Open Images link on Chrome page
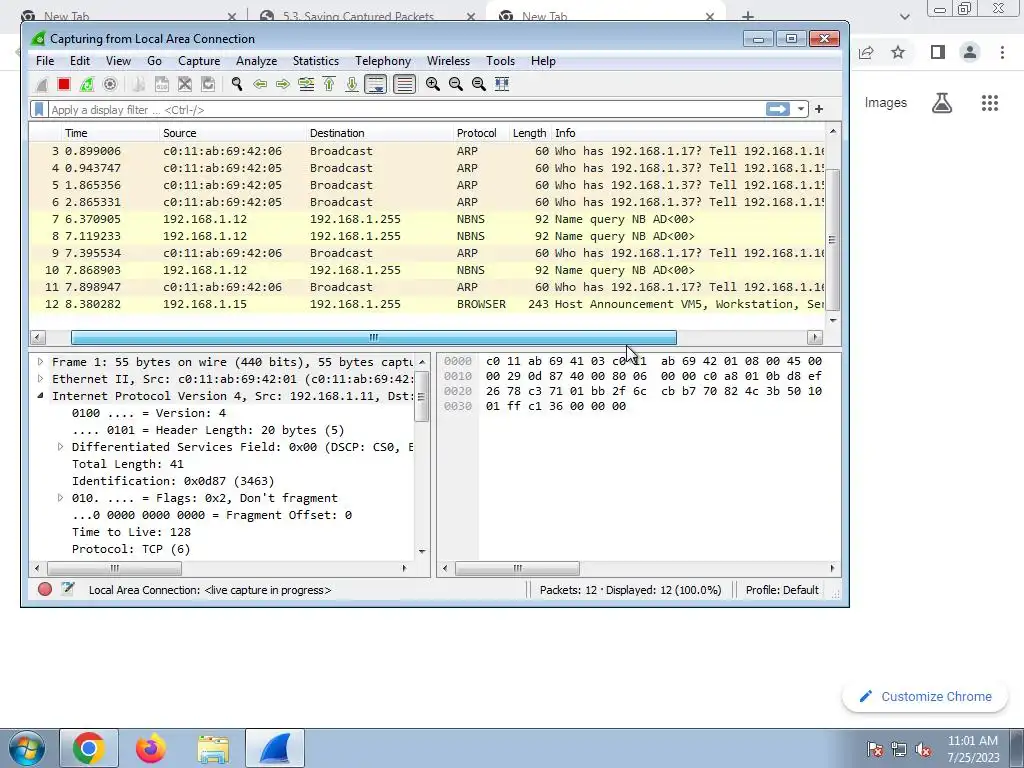The width and height of the screenshot is (1024, 768). point(886,103)
